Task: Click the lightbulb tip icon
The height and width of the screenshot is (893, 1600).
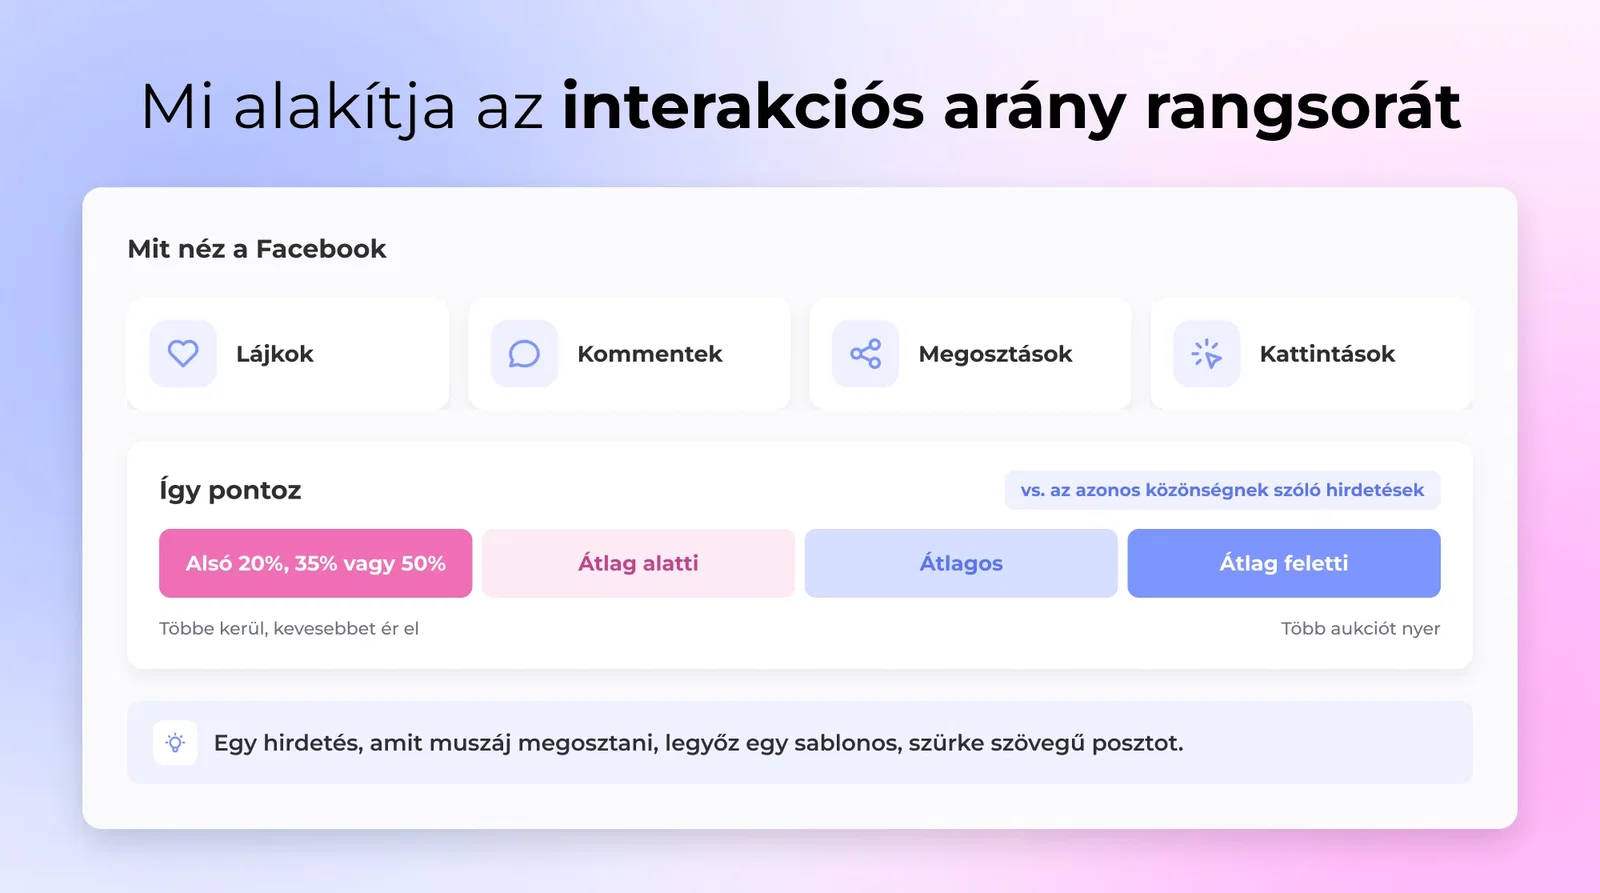Action: [175, 743]
